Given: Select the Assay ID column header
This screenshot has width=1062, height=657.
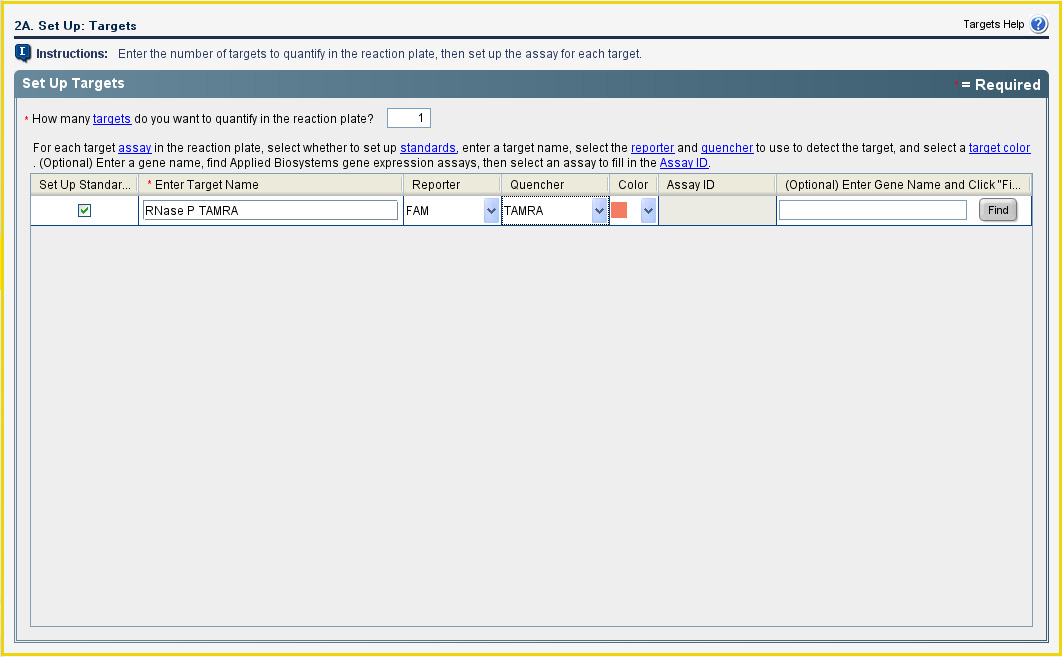Looking at the screenshot, I should tap(716, 185).
